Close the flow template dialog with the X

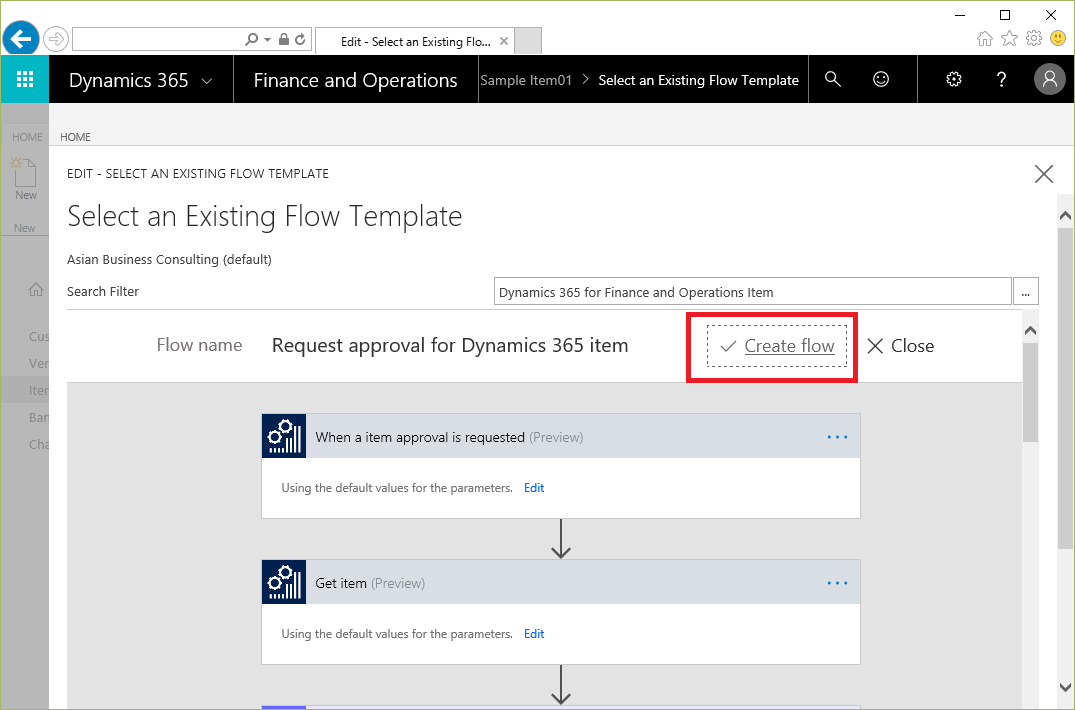tap(1043, 174)
